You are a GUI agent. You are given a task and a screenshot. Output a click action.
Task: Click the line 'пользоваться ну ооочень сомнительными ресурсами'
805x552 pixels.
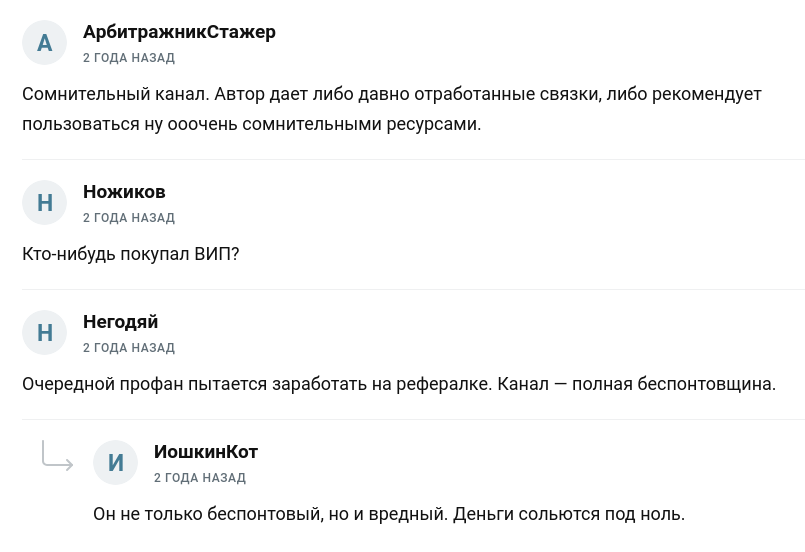[x=251, y=126]
